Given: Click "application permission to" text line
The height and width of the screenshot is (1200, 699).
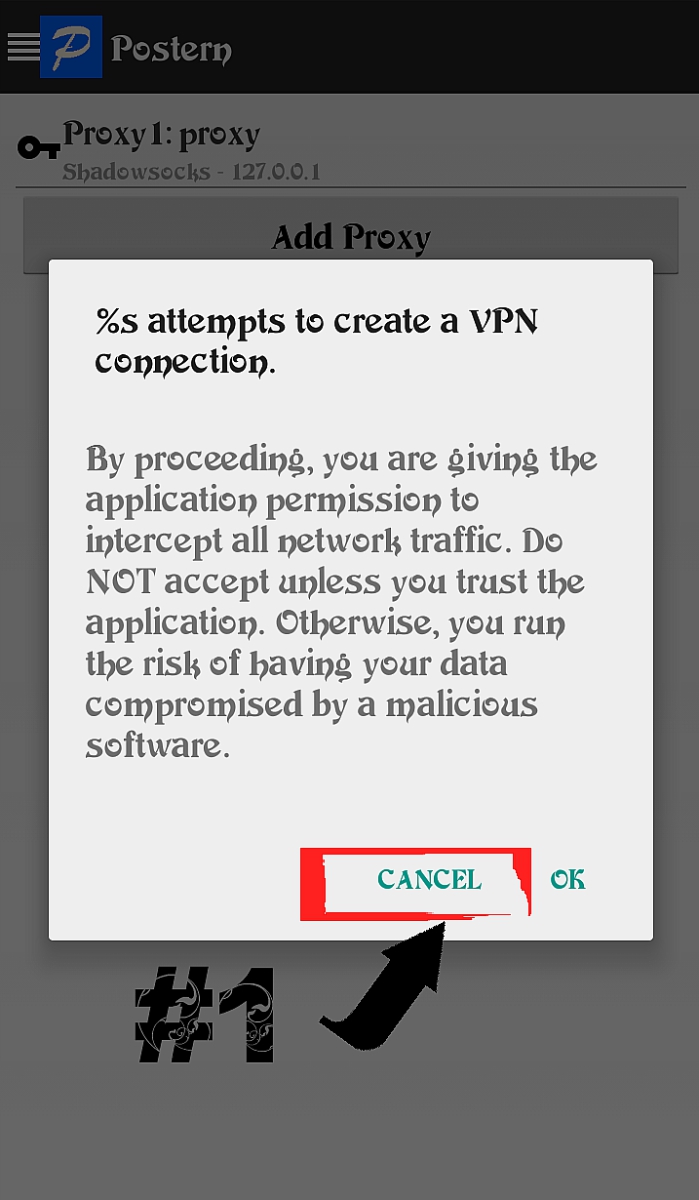Looking at the screenshot, I should click(282, 501).
